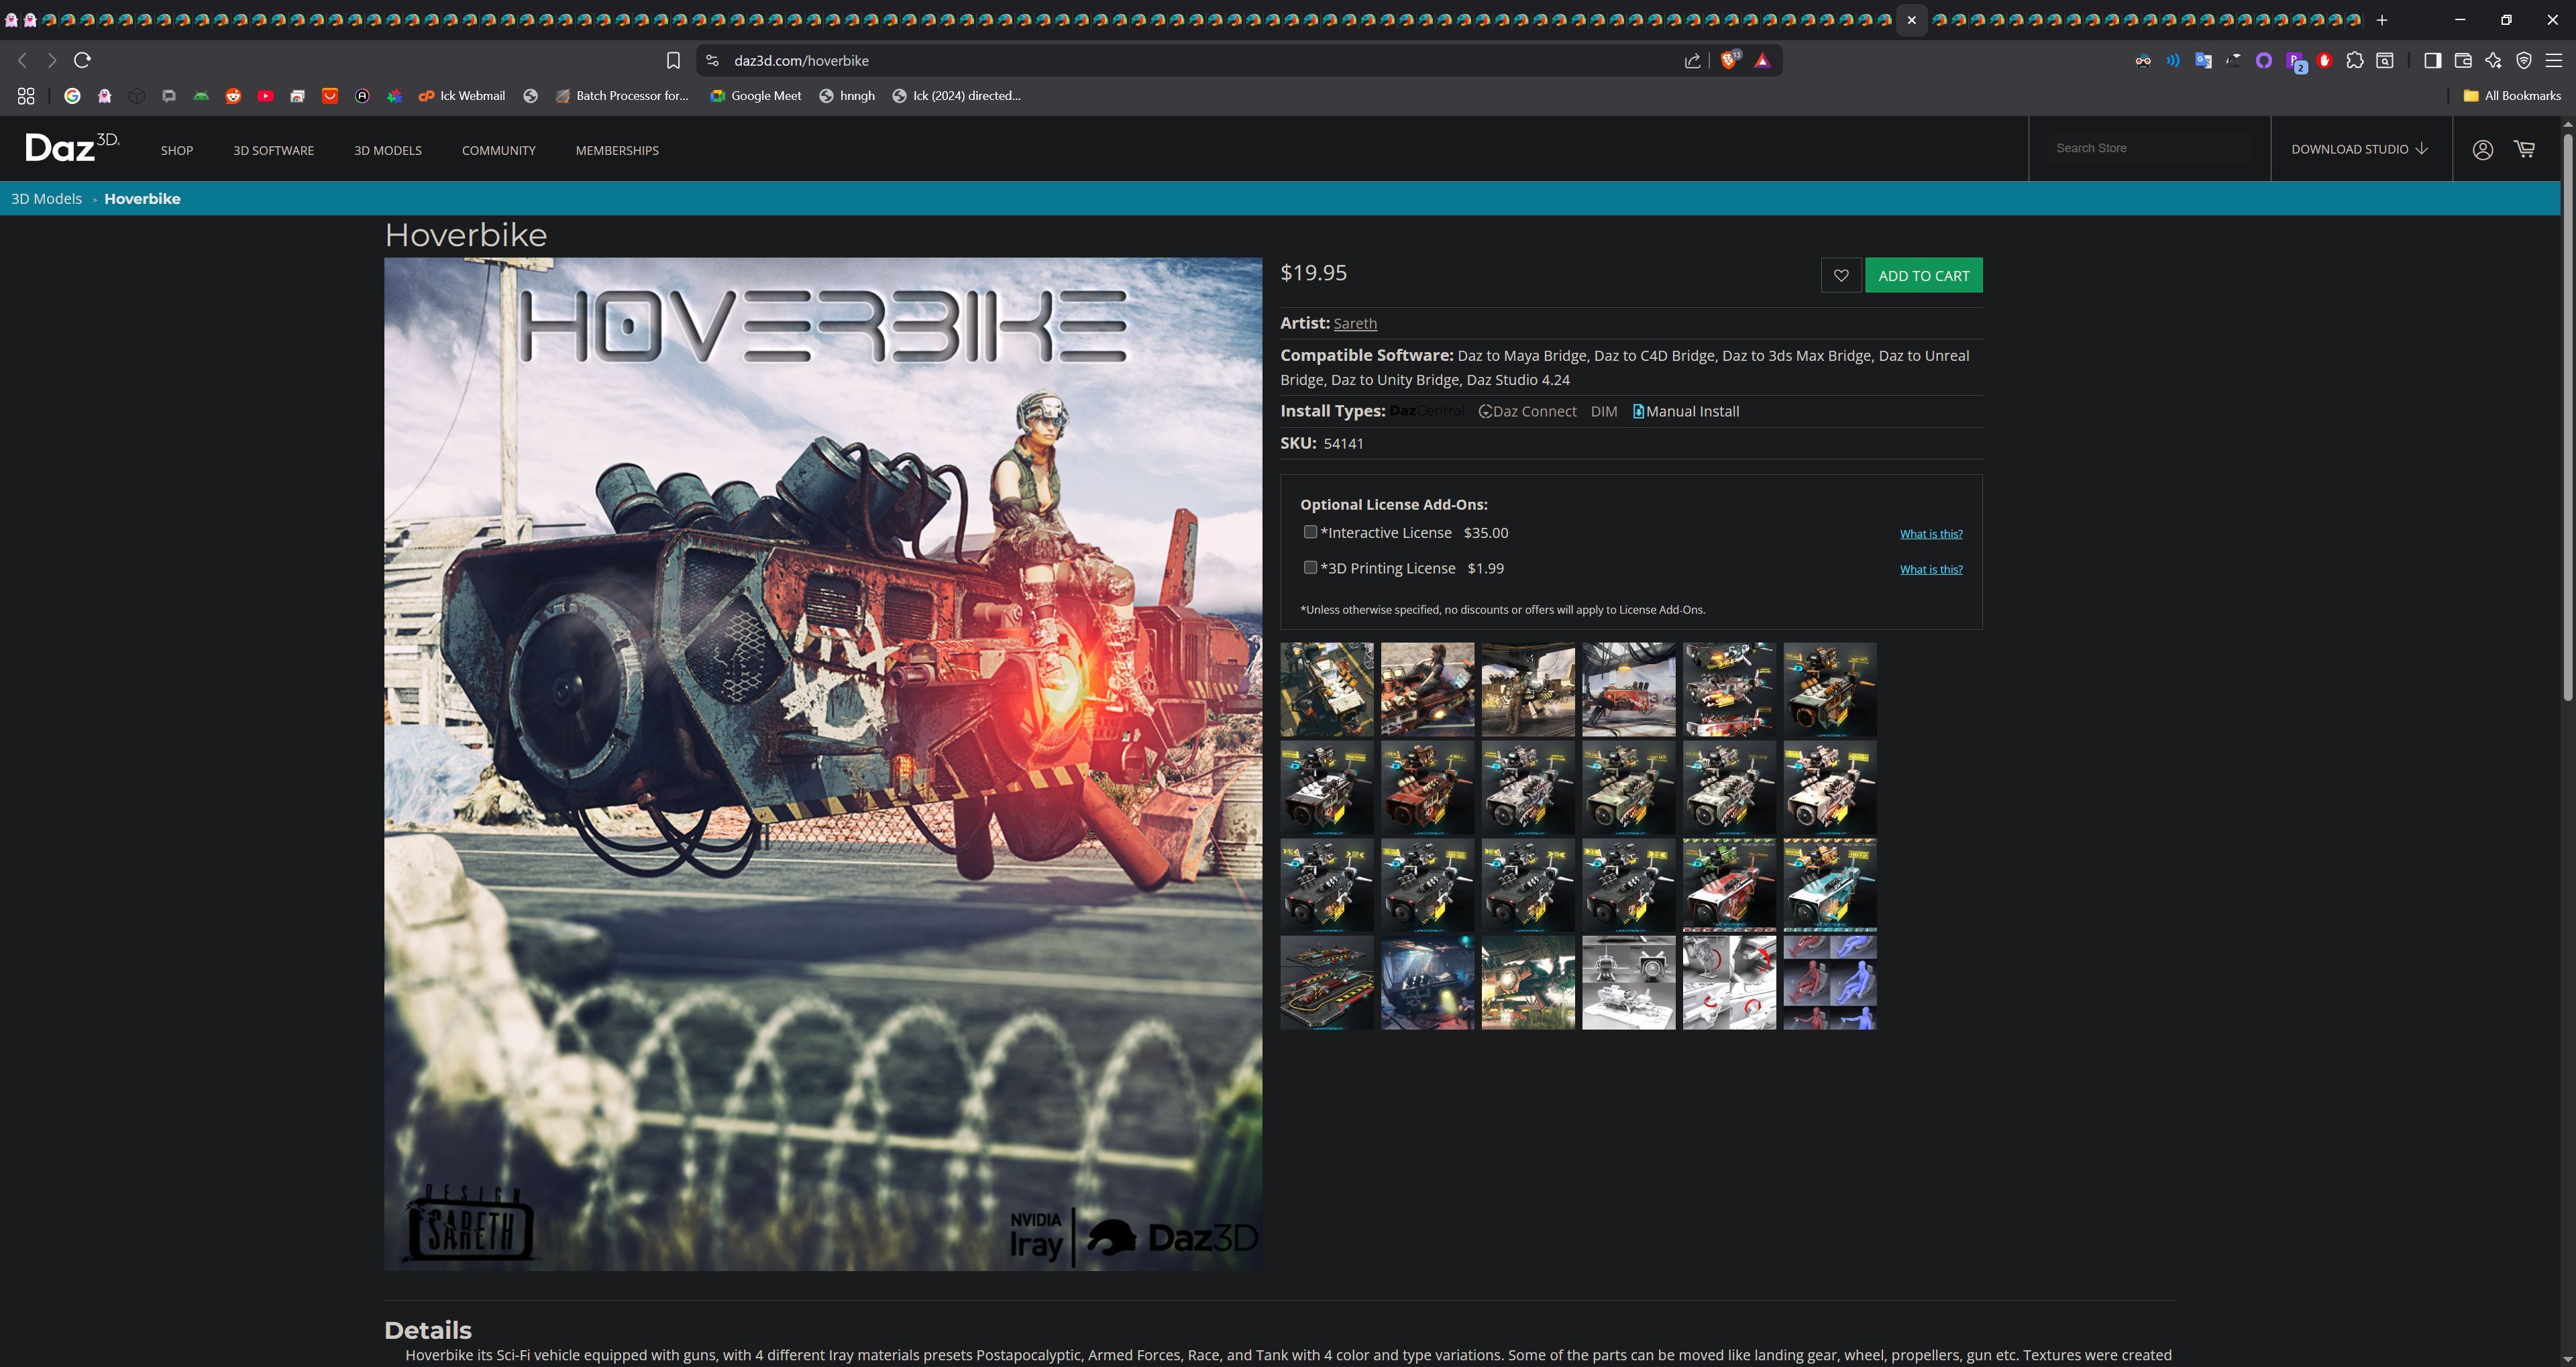Screen dimensions: 2576x1367
Task: Open the browser hamburger menu
Action: click(2554, 61)
